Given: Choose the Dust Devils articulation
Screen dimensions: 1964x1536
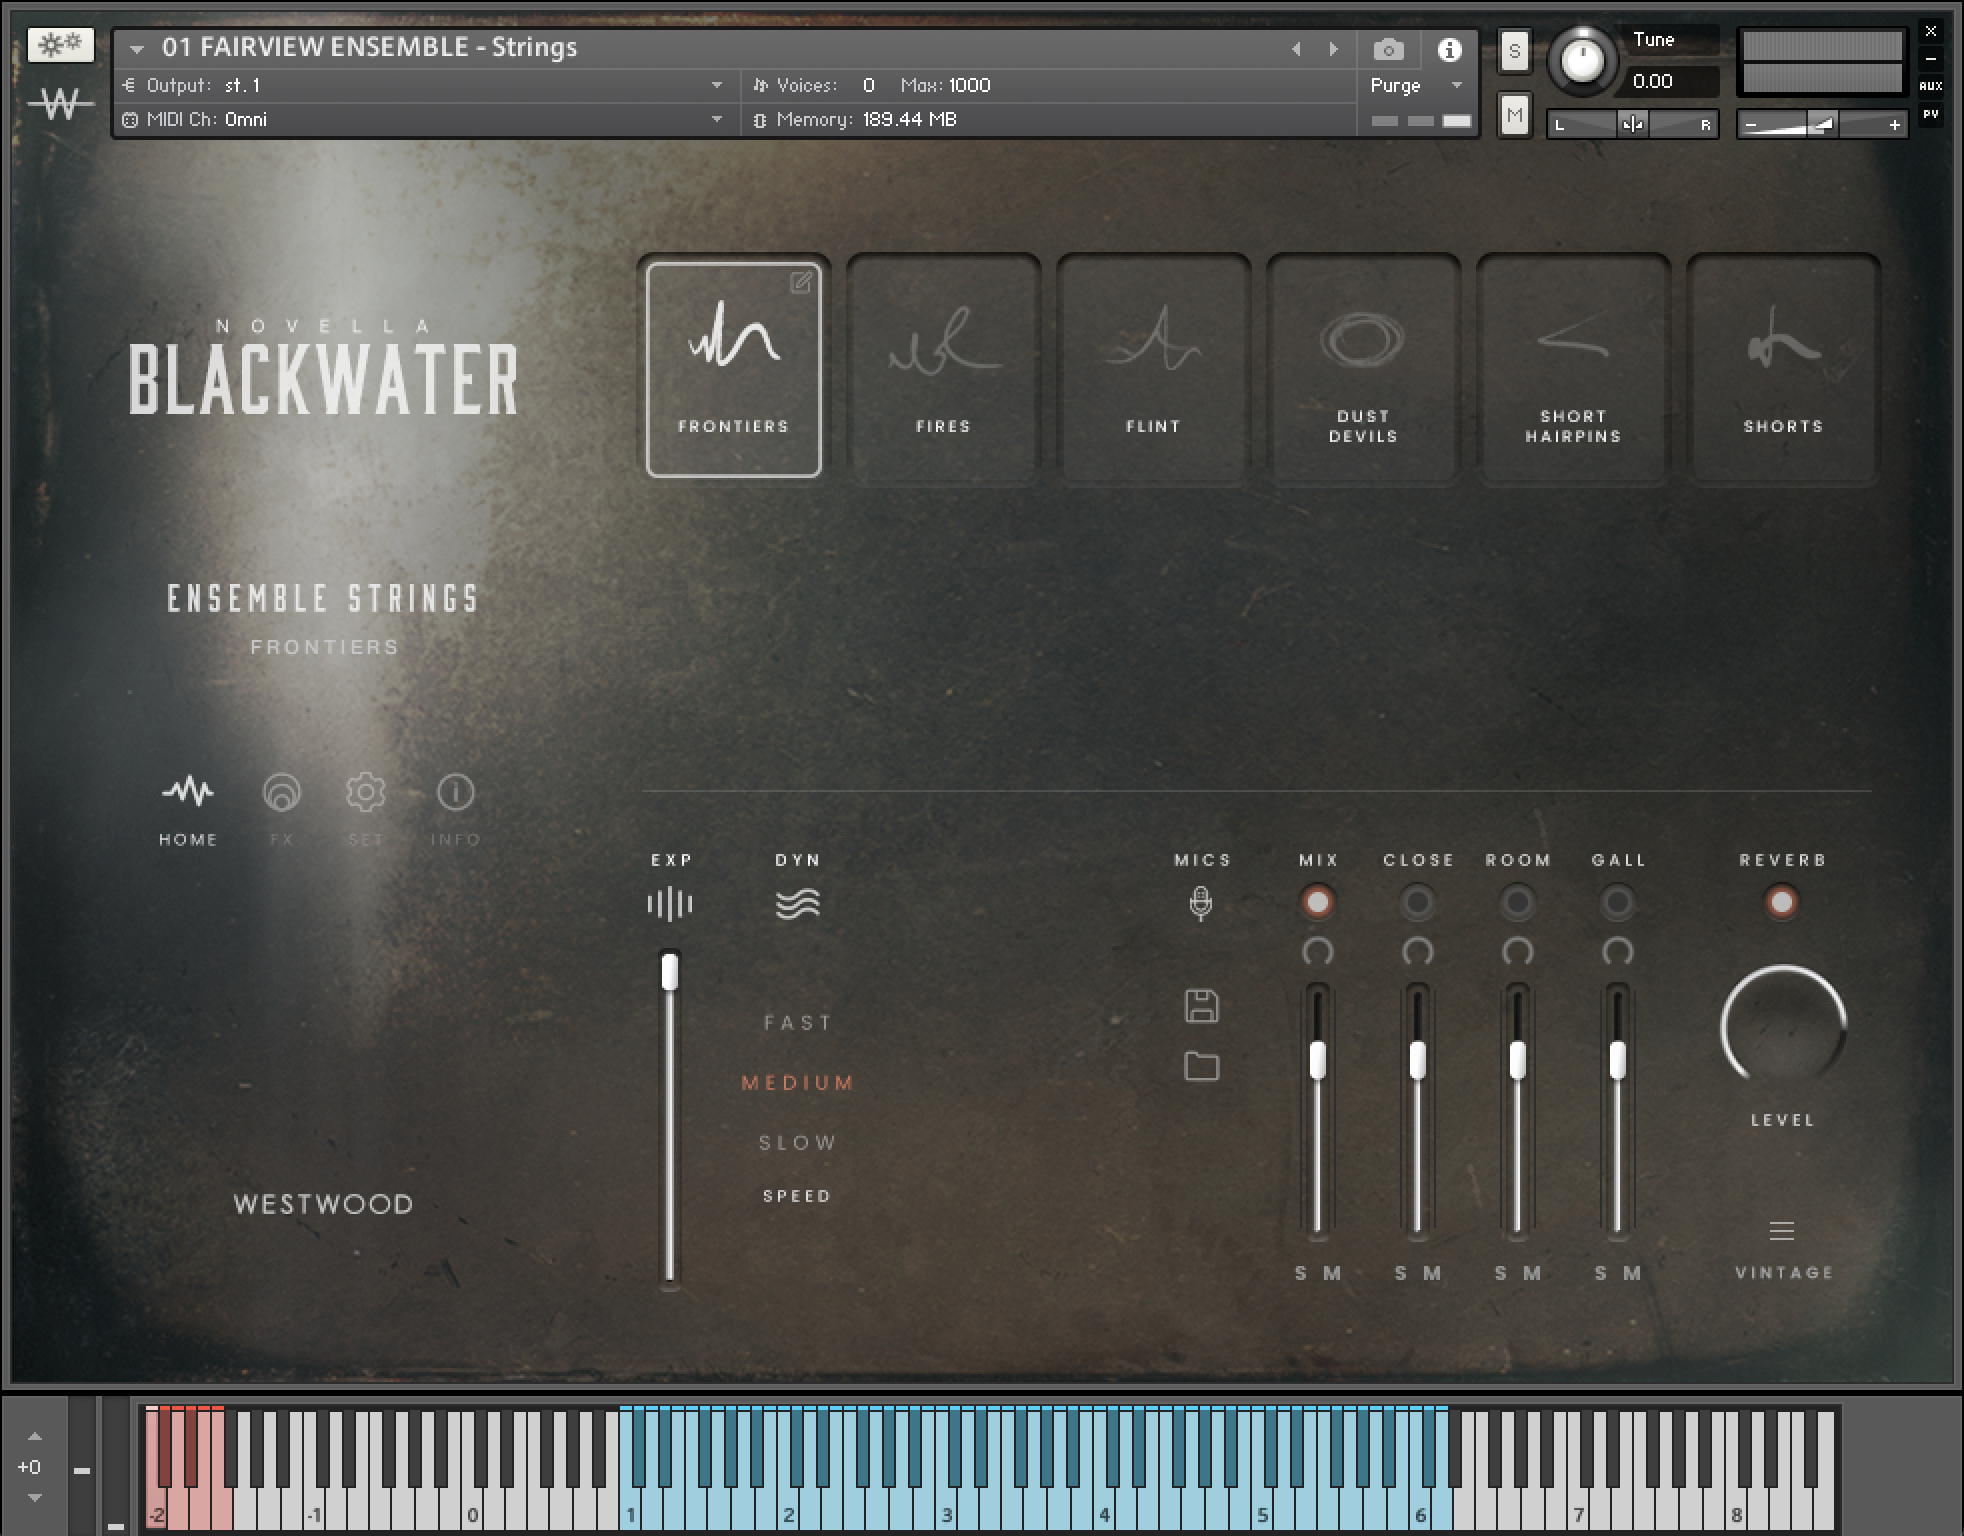Looking at the screenshot, I should click(x=1363, y=369).
